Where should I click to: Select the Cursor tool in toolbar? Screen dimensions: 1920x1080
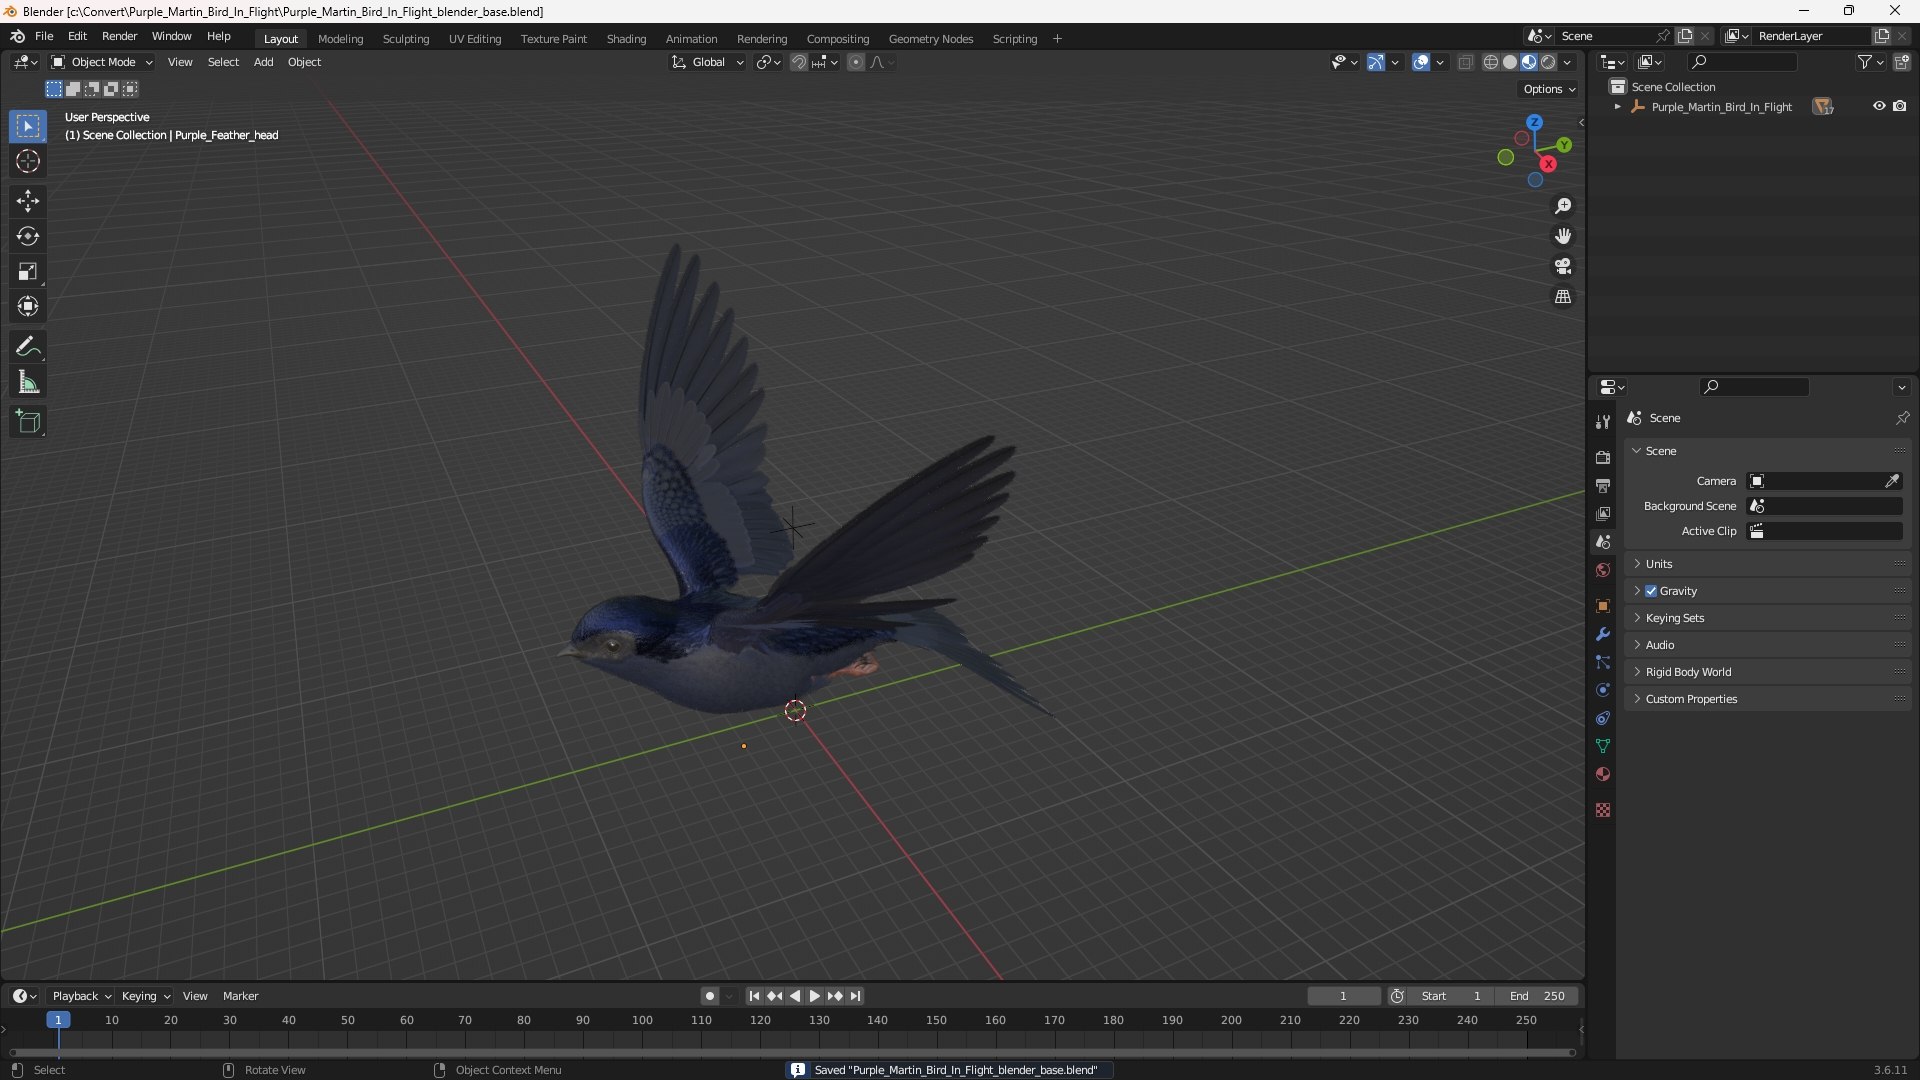point(28,161)
